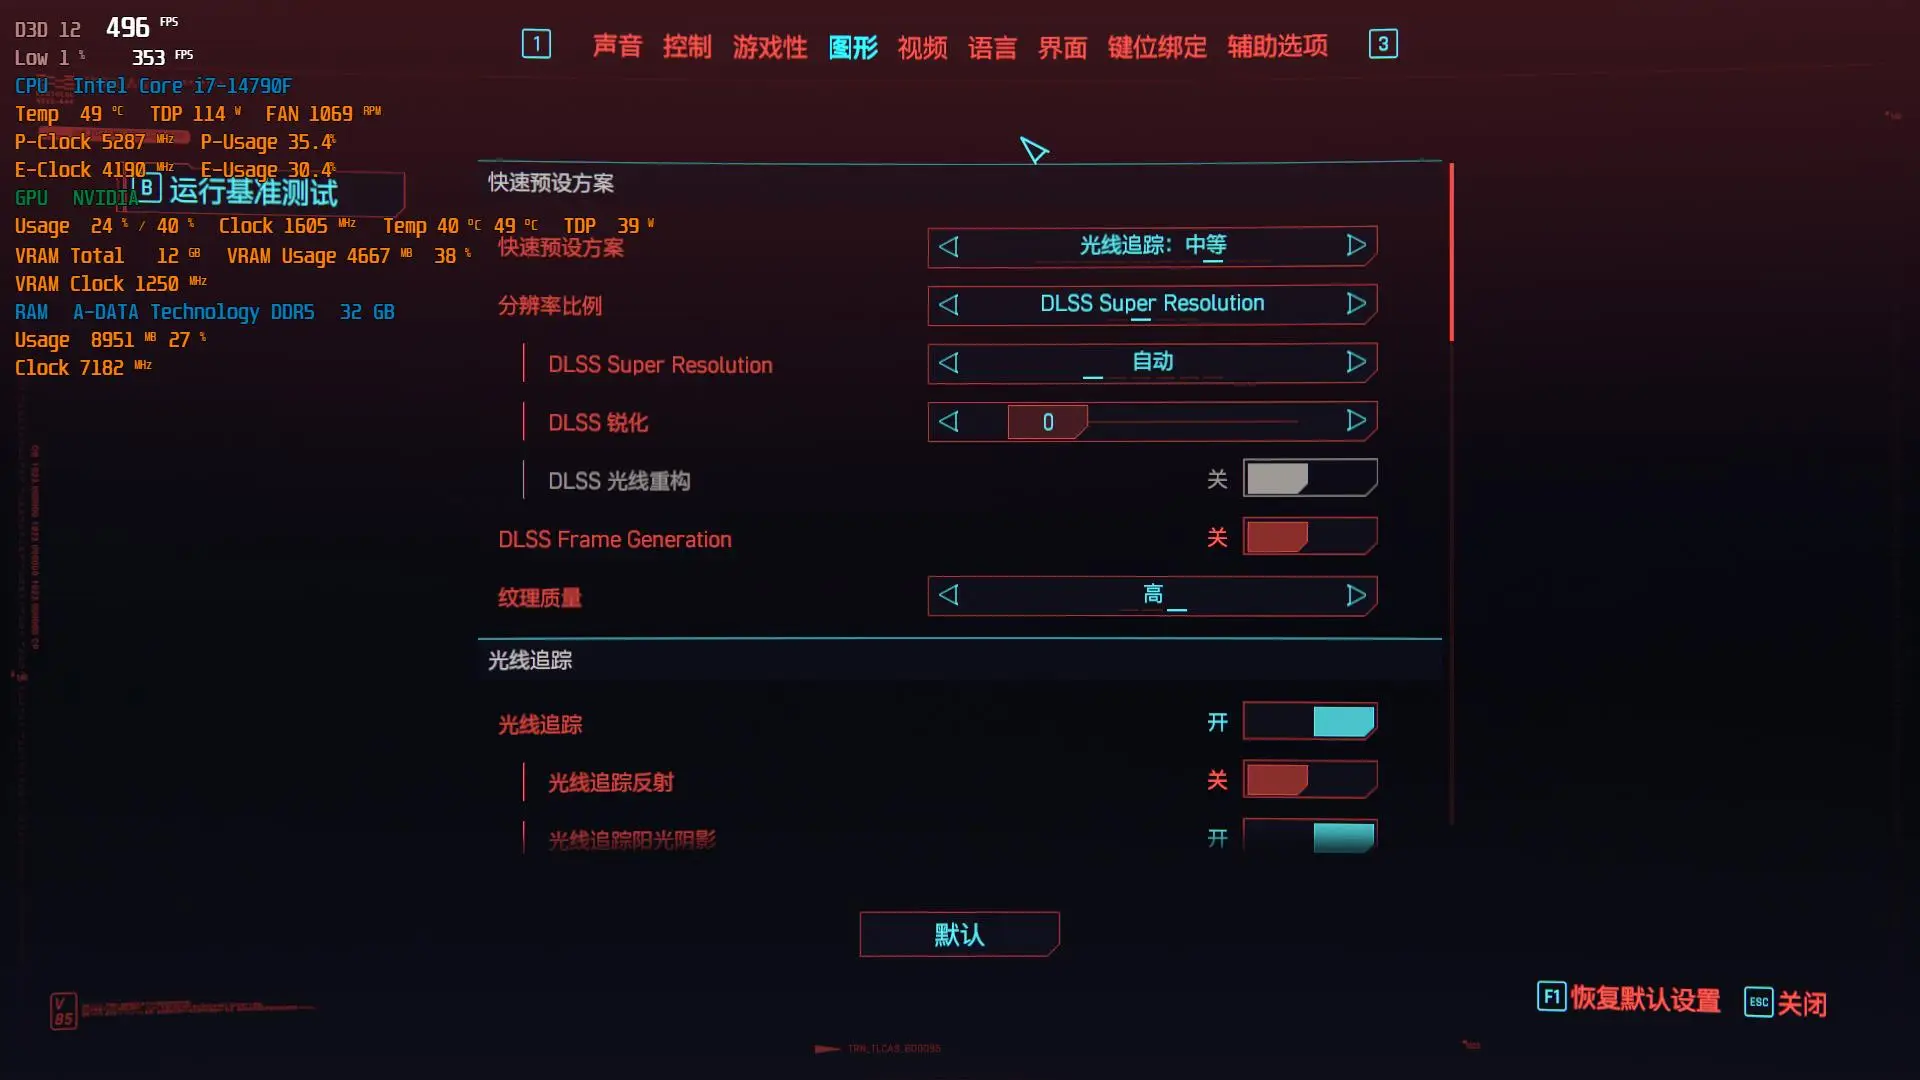Screen dimensions: 1920x1080
Task: Click right arrow icon for 光线追踪 preset
Action: (x=1357, y=245)
